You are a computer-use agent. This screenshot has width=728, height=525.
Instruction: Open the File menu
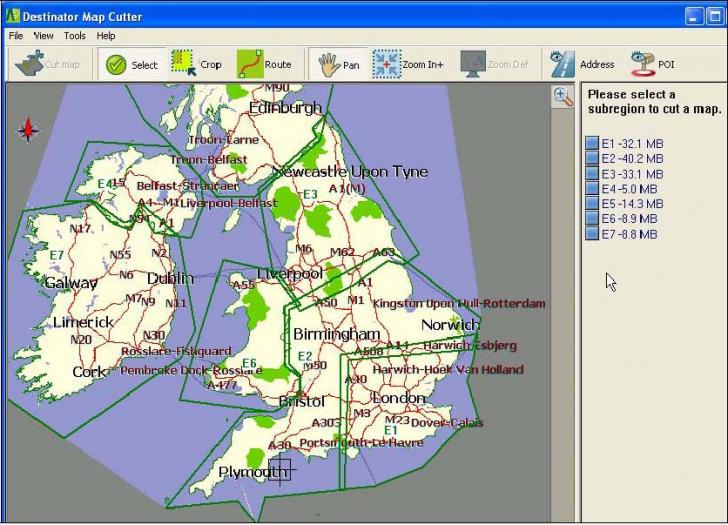(x=16, y=36)
